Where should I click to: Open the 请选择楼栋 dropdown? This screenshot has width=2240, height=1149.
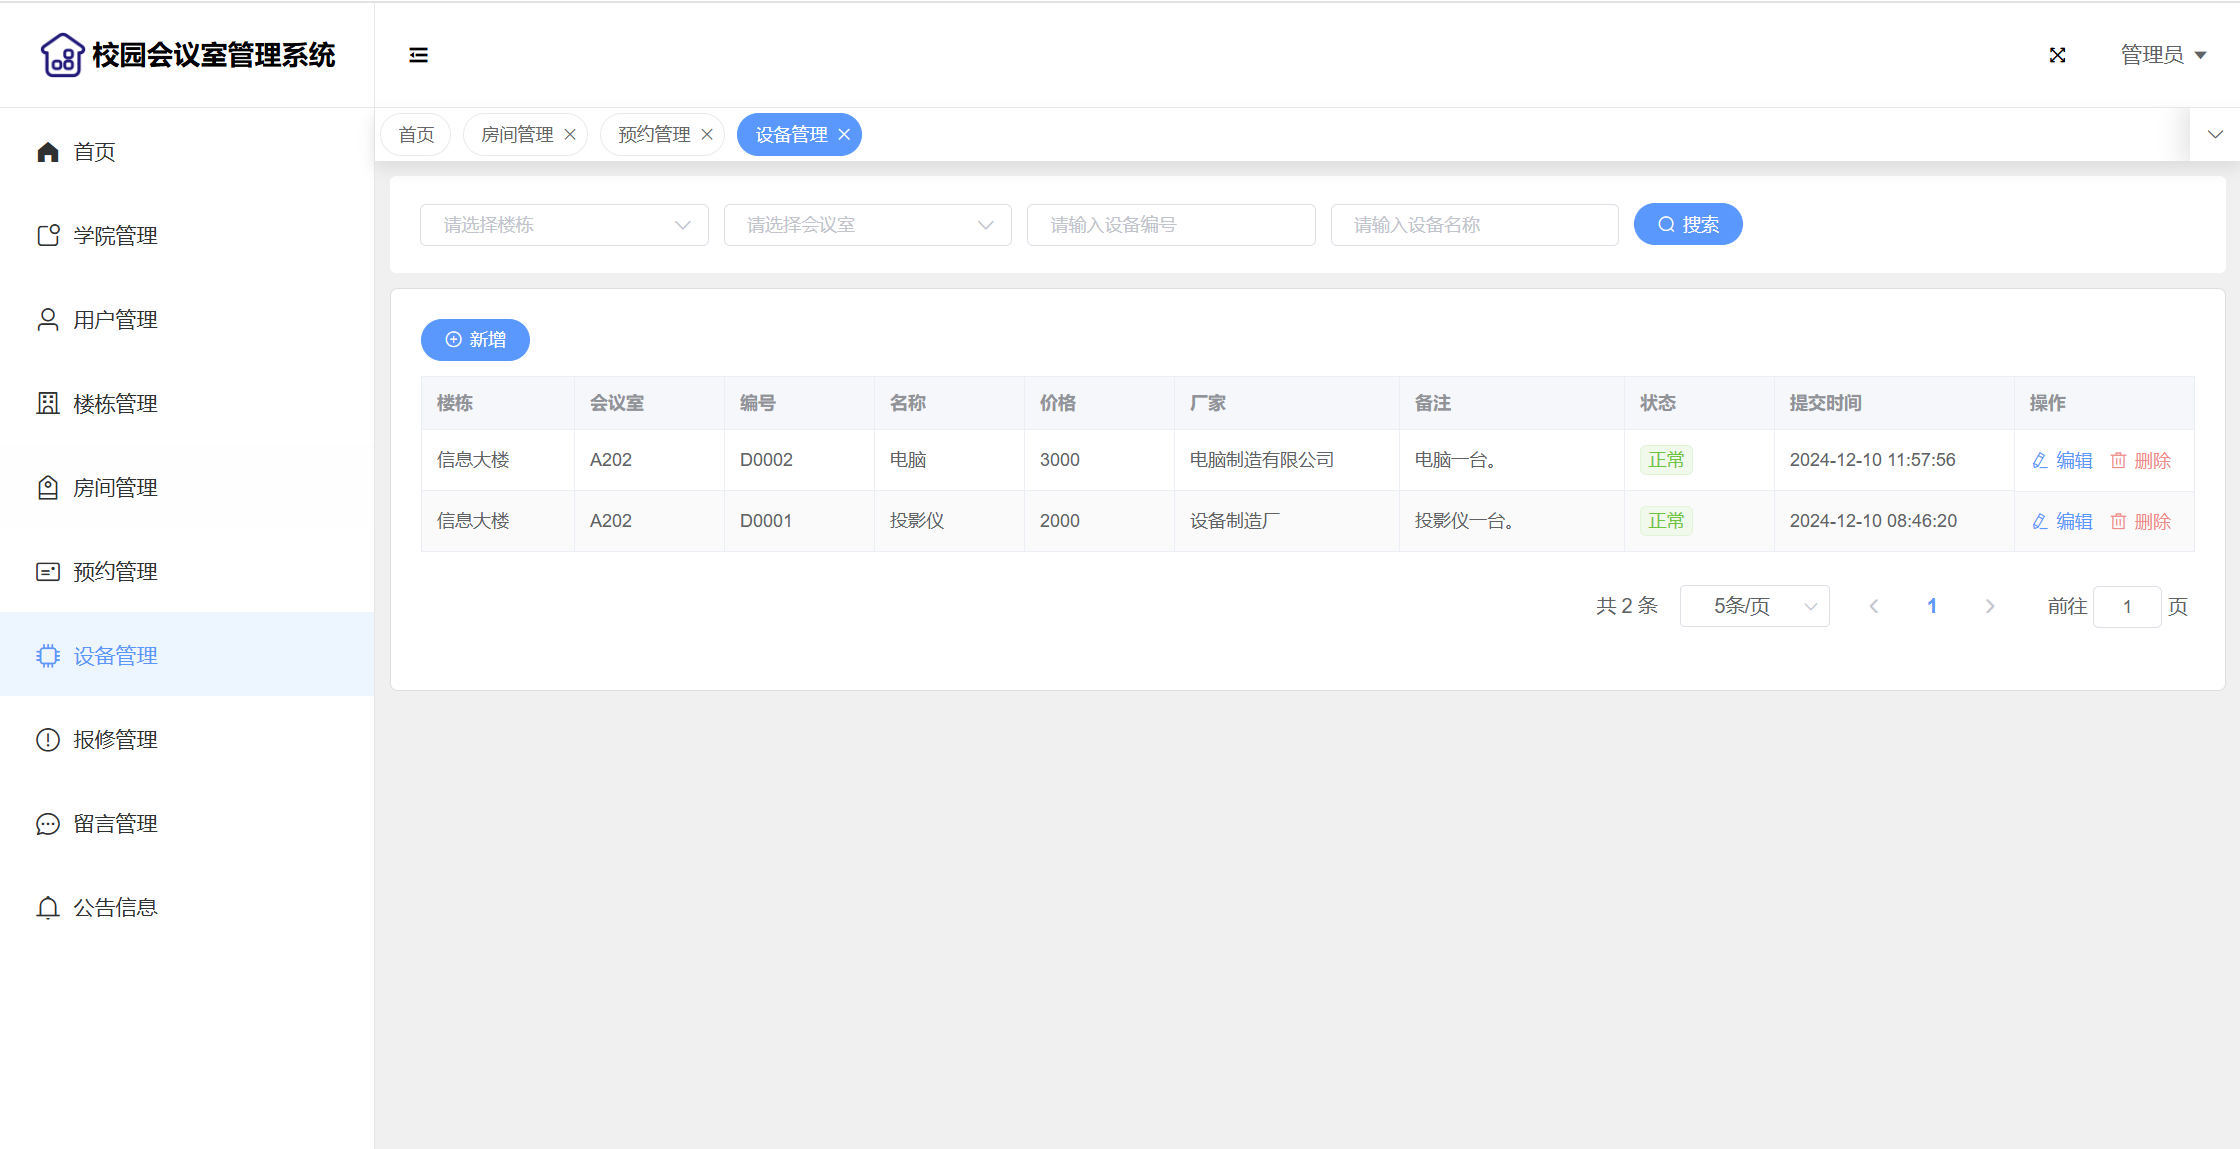click(564, 225)
